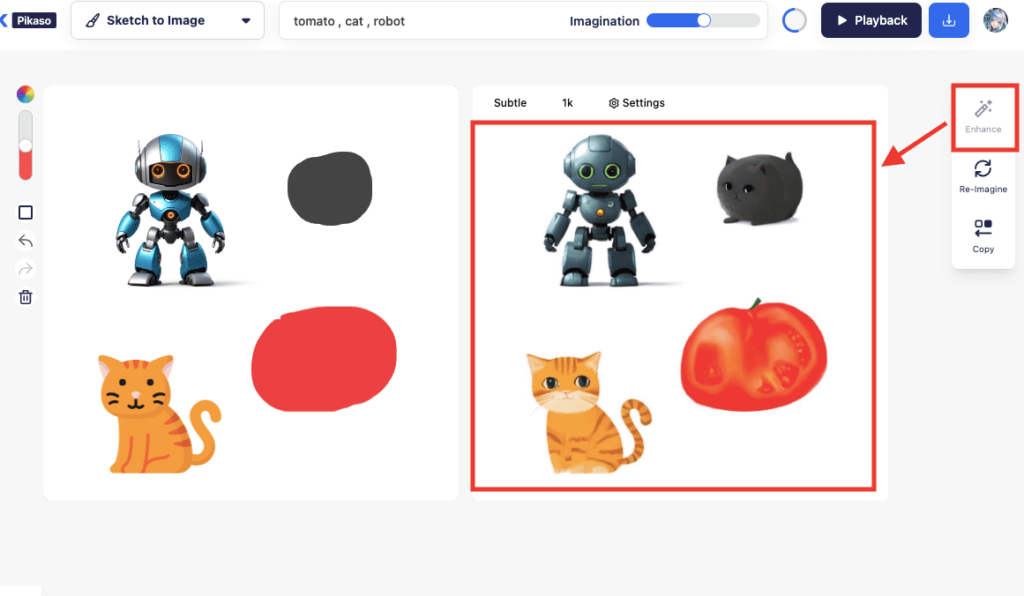Open the user profile avatar menu
This screenshot has height=596, width=1024.
[996, 20]
